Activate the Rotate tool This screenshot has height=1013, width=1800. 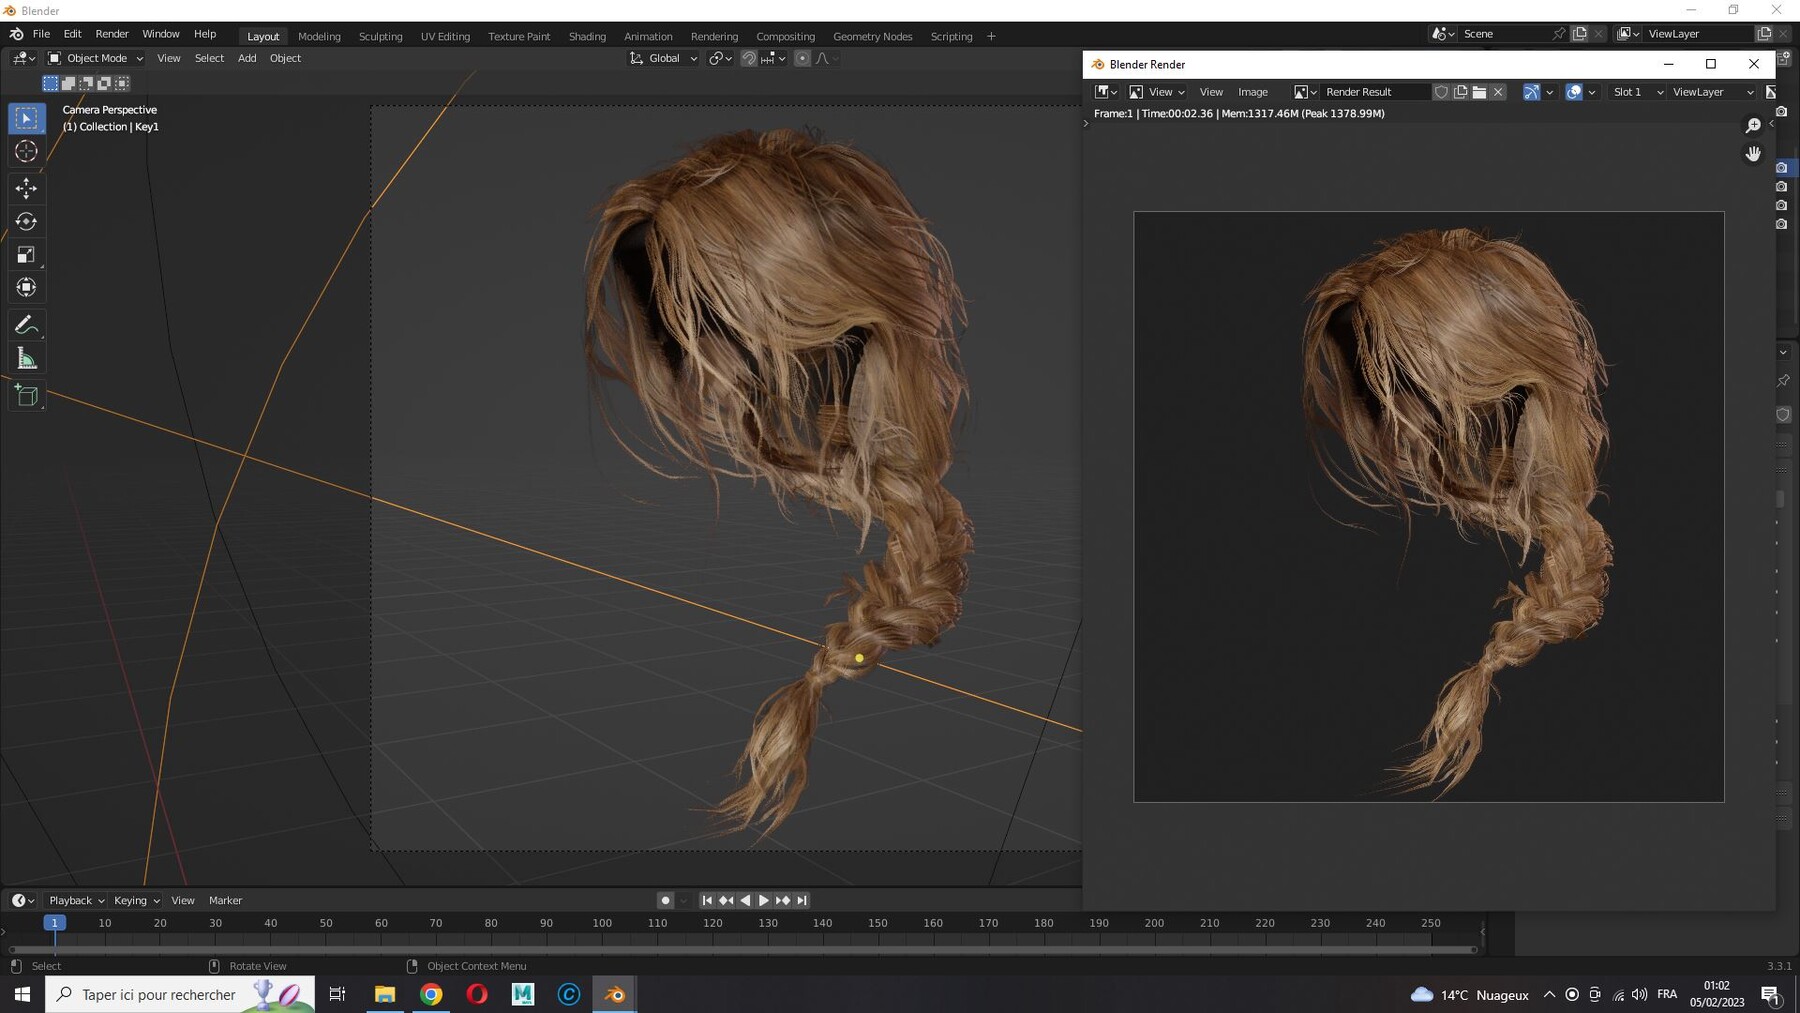(x=27, y=221)
